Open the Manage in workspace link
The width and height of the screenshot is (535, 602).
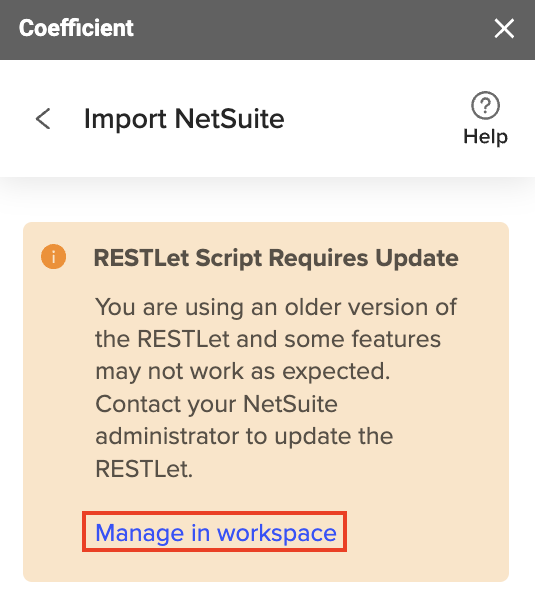coord(215,533)
